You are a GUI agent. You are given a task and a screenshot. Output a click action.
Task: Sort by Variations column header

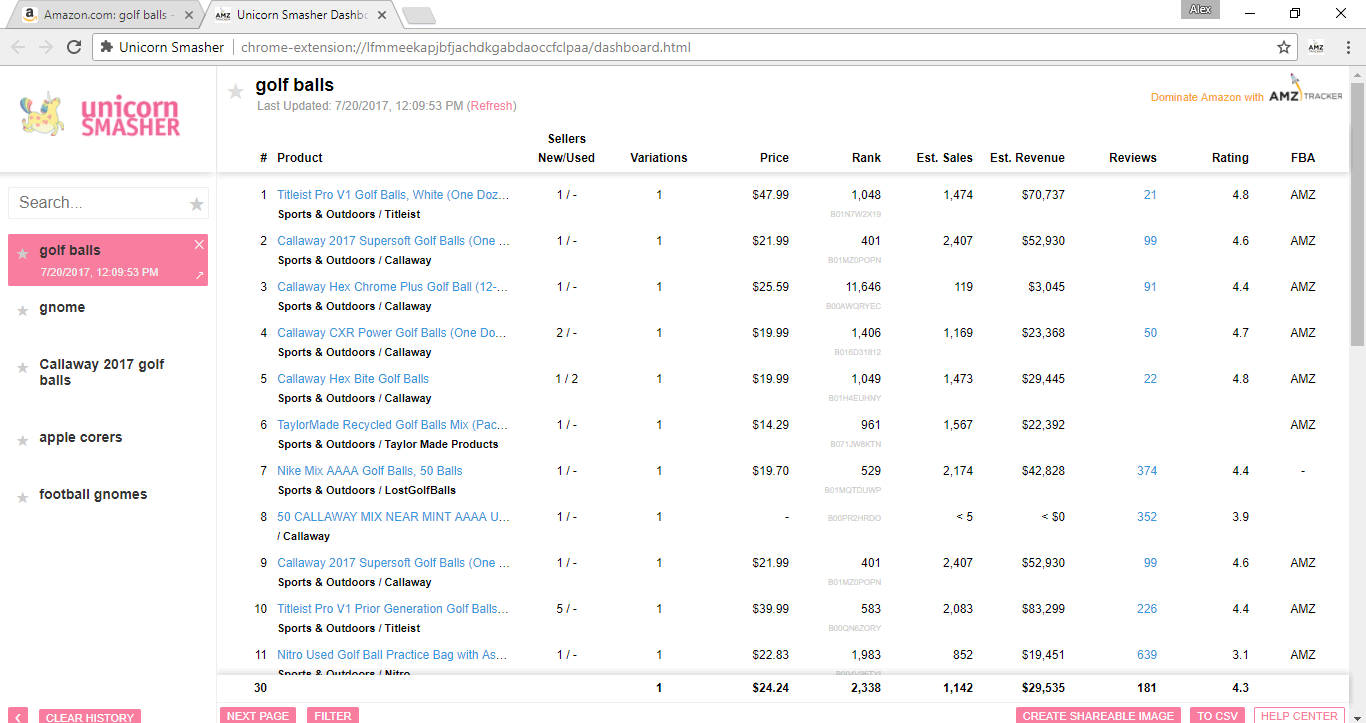[x=659, y=158]
